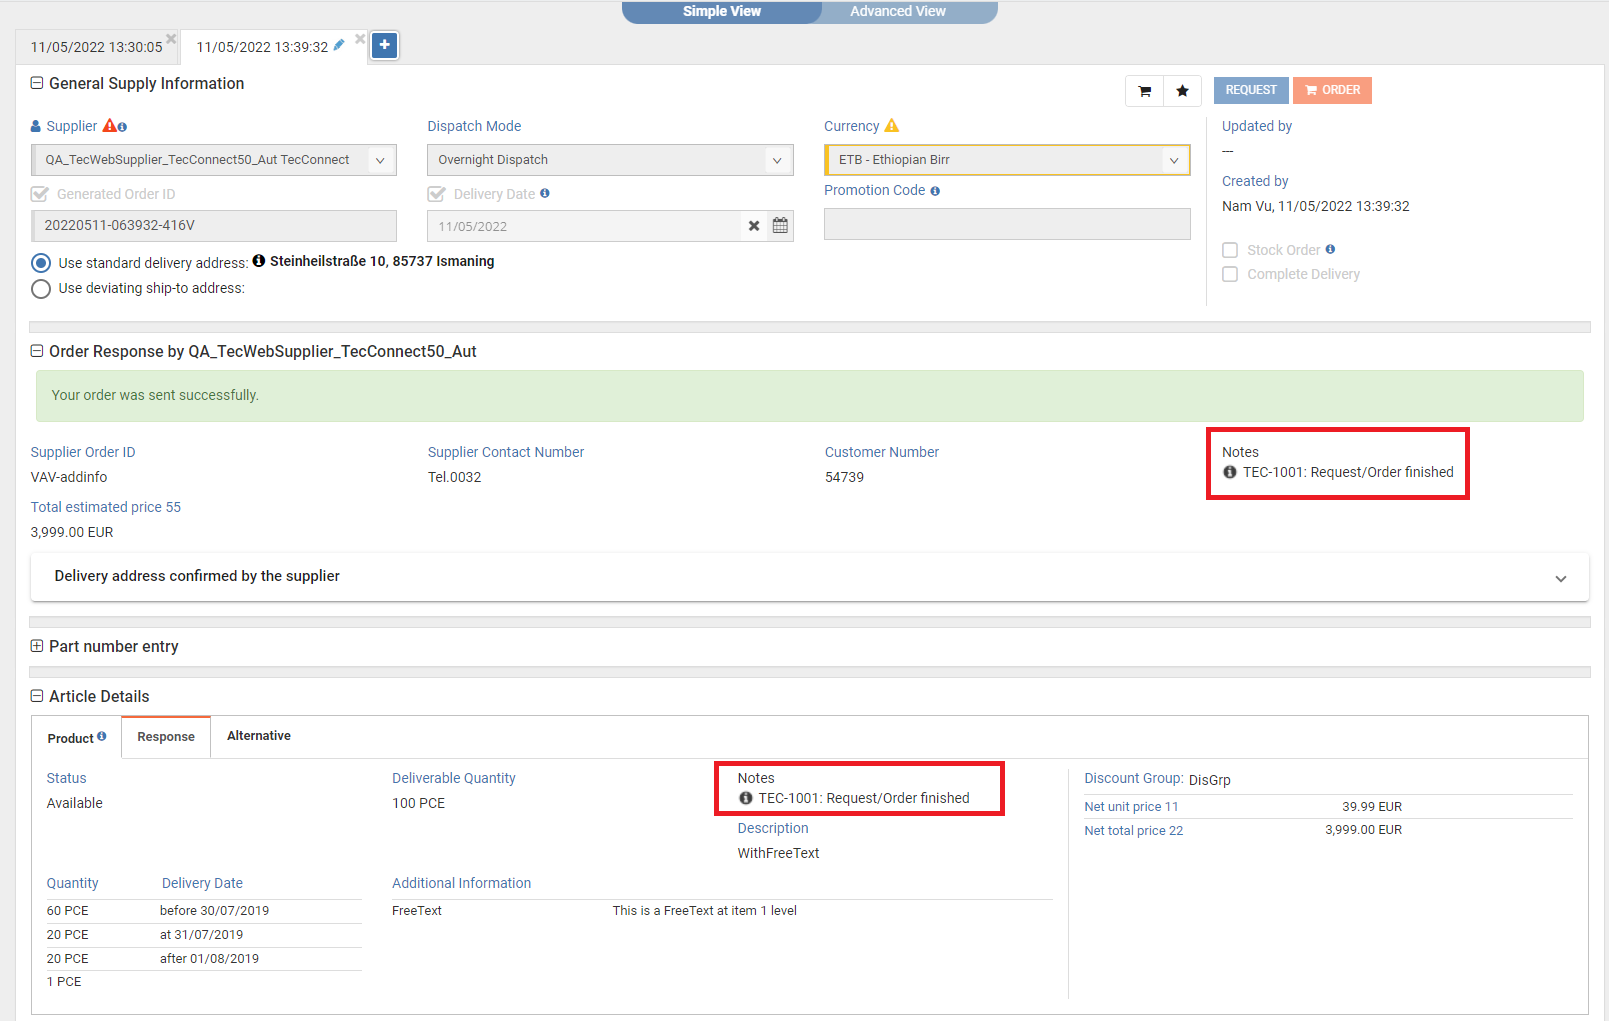The image size is (1609, 1021).
Task: Click the star favorite icon button
Action: [1182, 91]
